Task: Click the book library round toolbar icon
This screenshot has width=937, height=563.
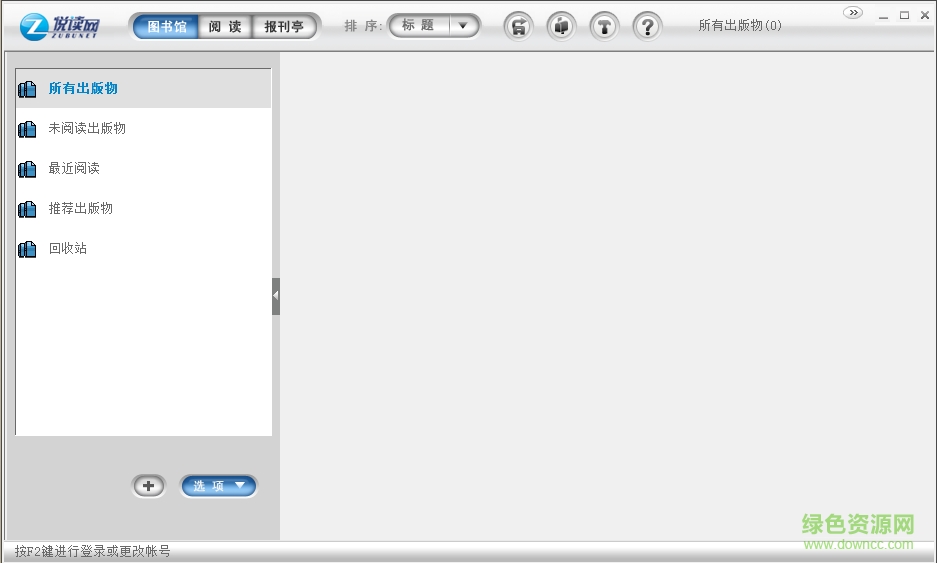Action: pos(561,26)
